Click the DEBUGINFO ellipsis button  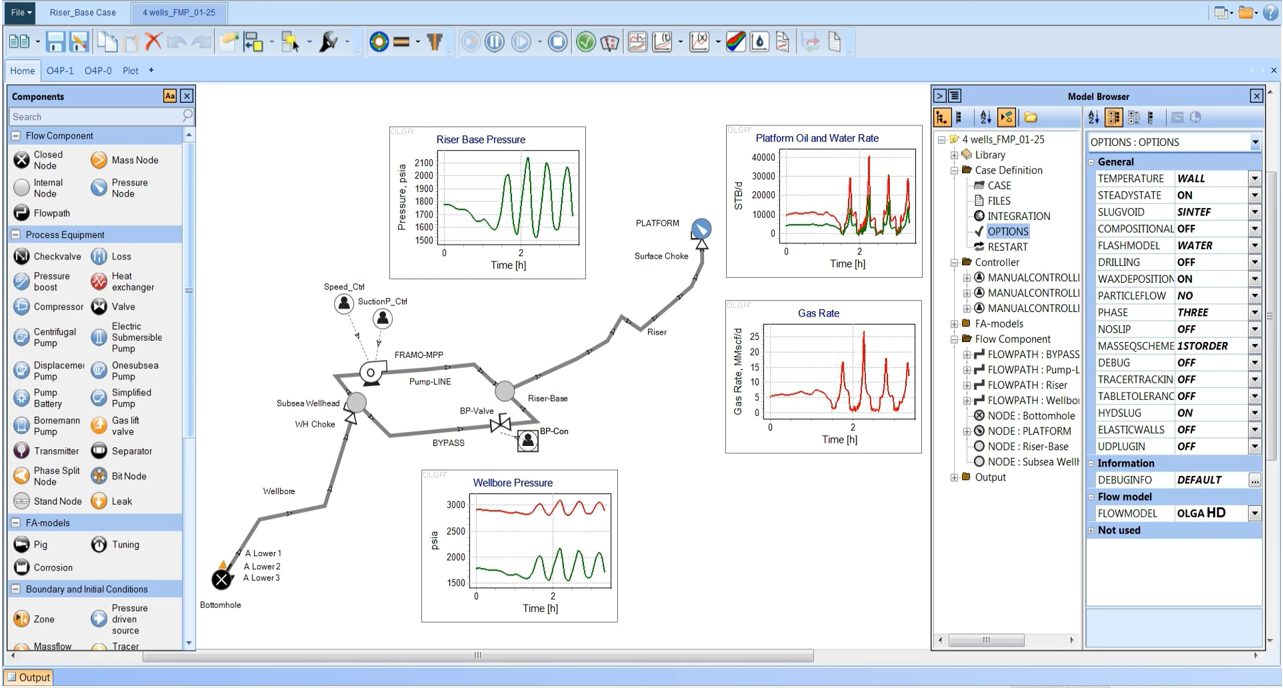tap(1254, 480)
